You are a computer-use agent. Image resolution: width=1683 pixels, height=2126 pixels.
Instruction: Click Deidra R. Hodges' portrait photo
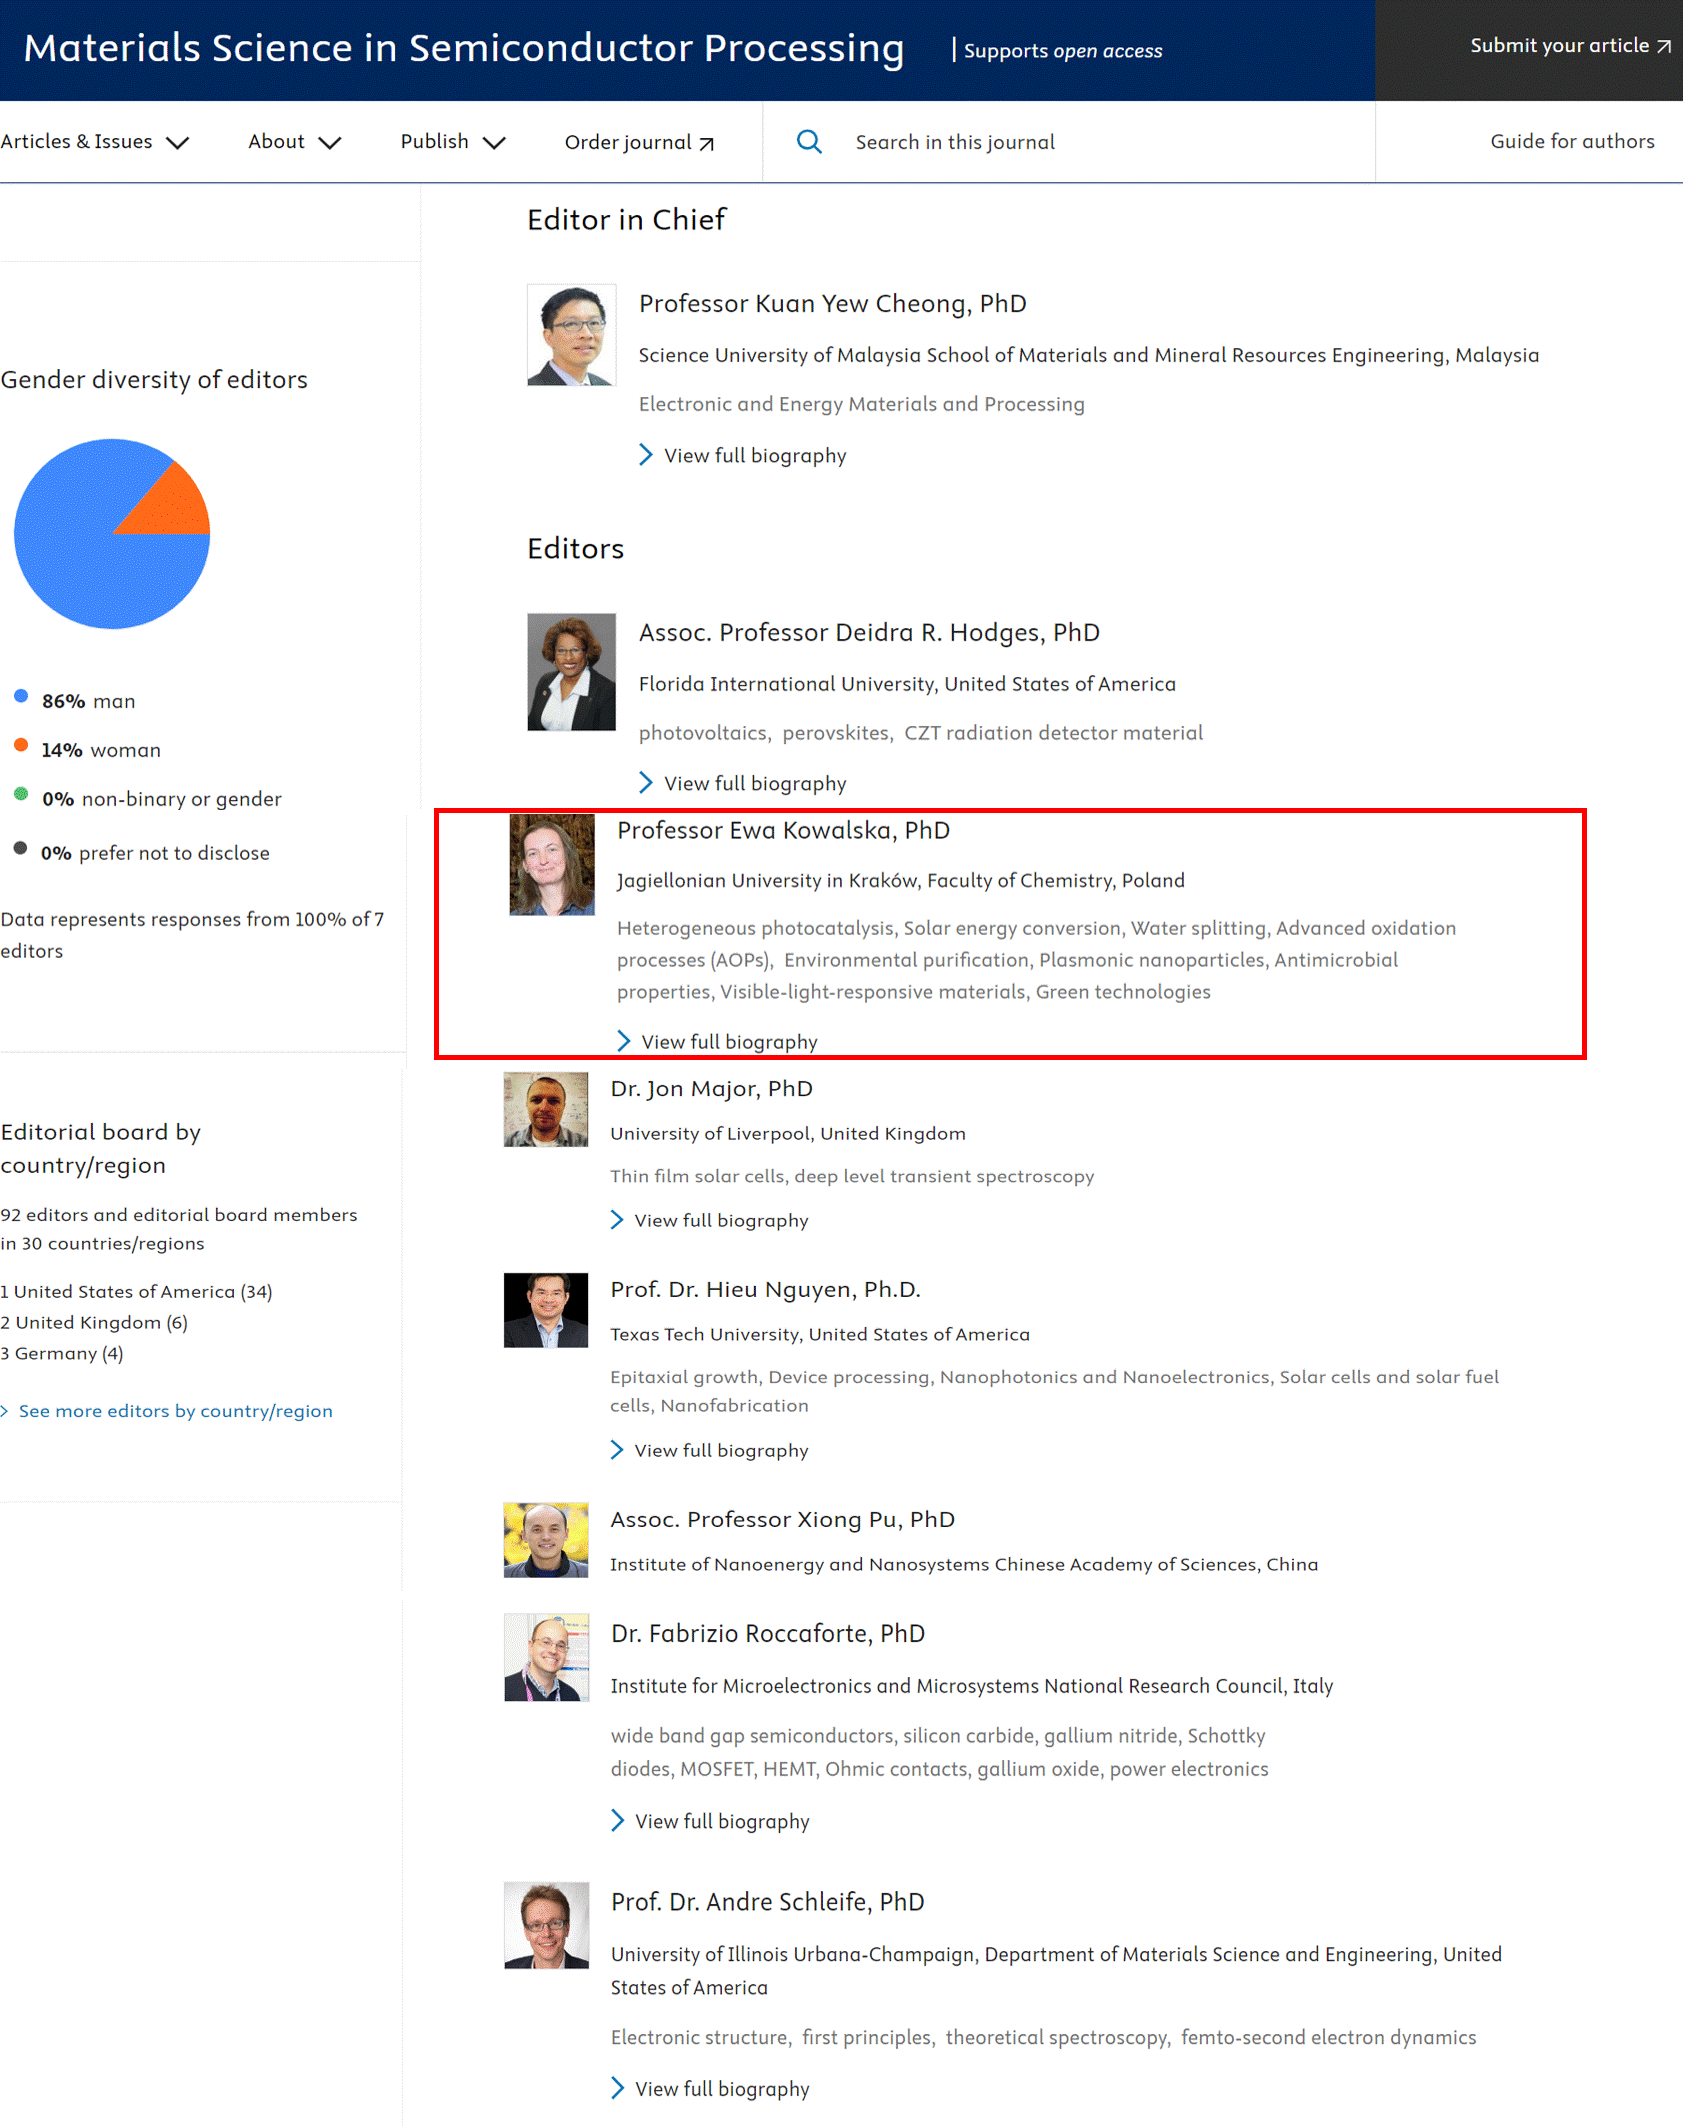point(571,672)
